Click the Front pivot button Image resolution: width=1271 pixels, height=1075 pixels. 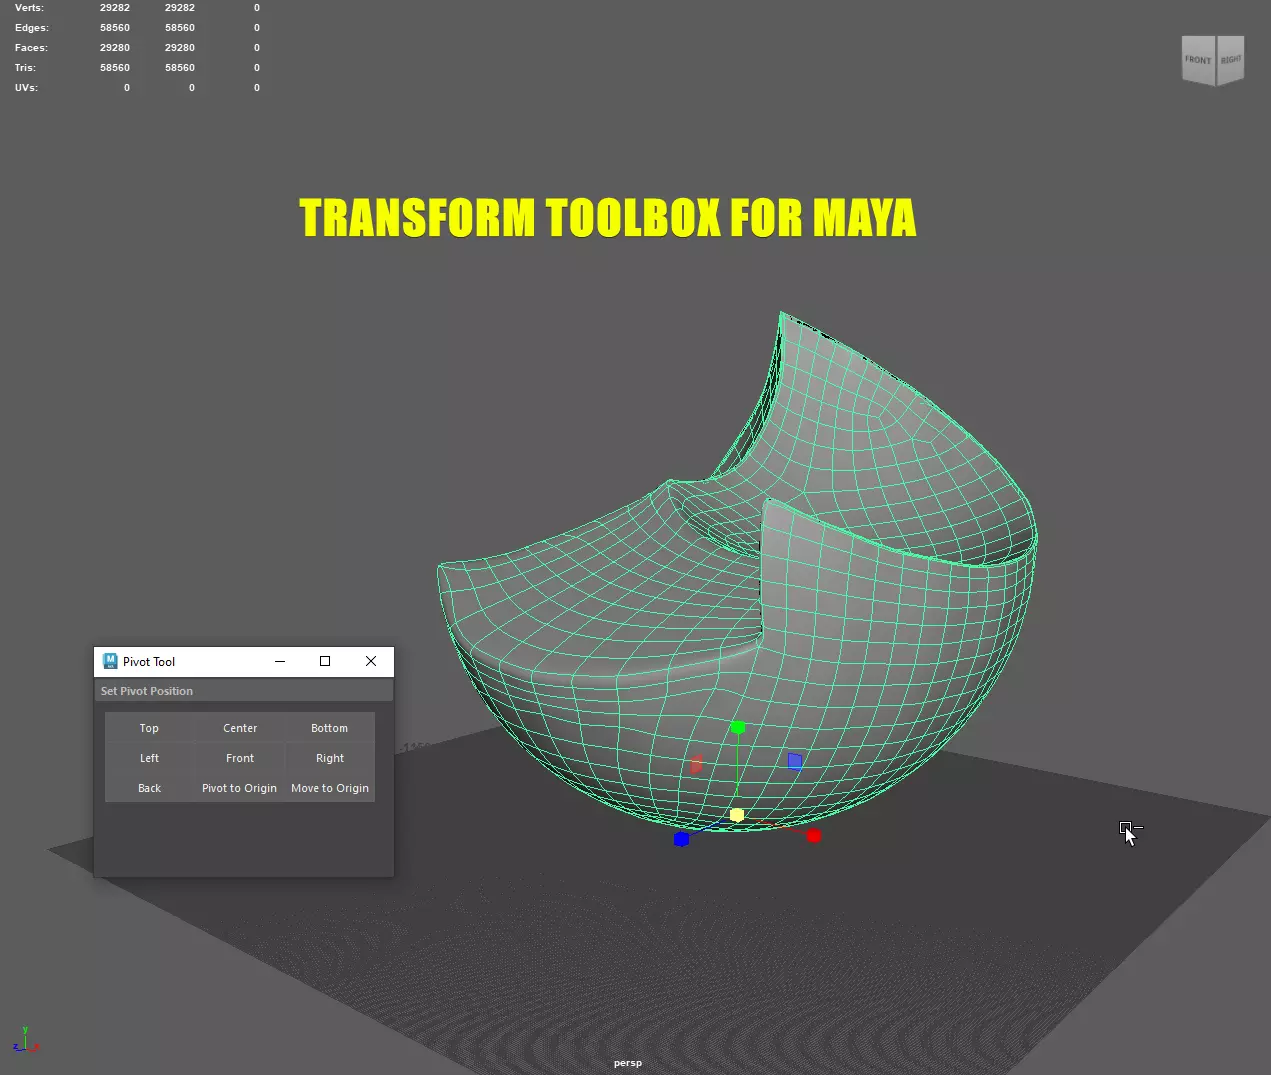240,758
